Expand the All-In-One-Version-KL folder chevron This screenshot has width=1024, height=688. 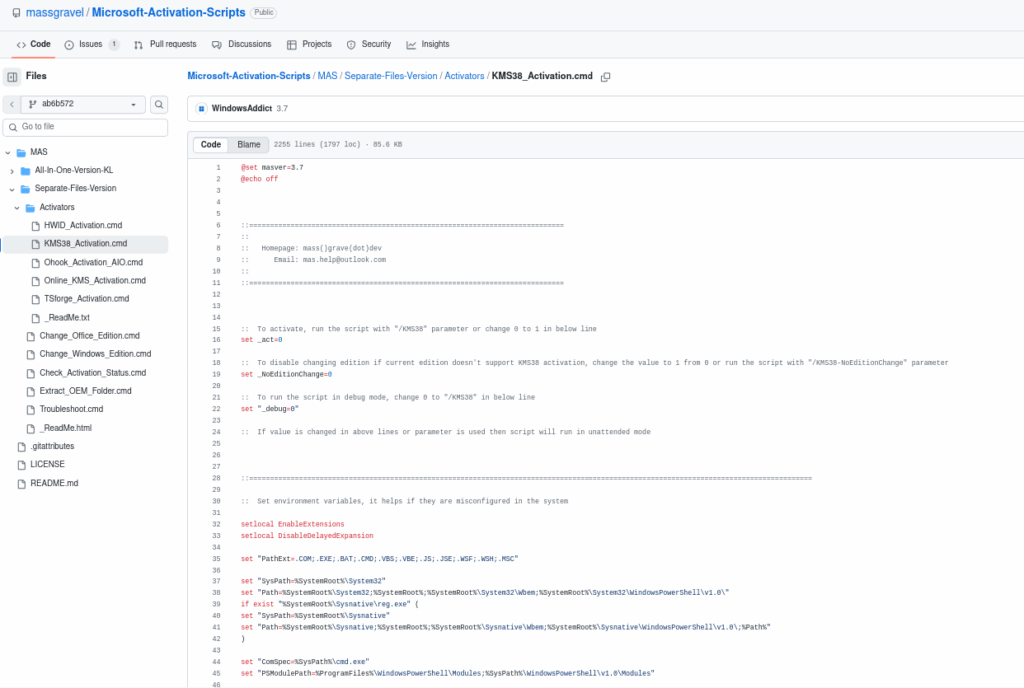pyautogui.click(x=12, y=170)
